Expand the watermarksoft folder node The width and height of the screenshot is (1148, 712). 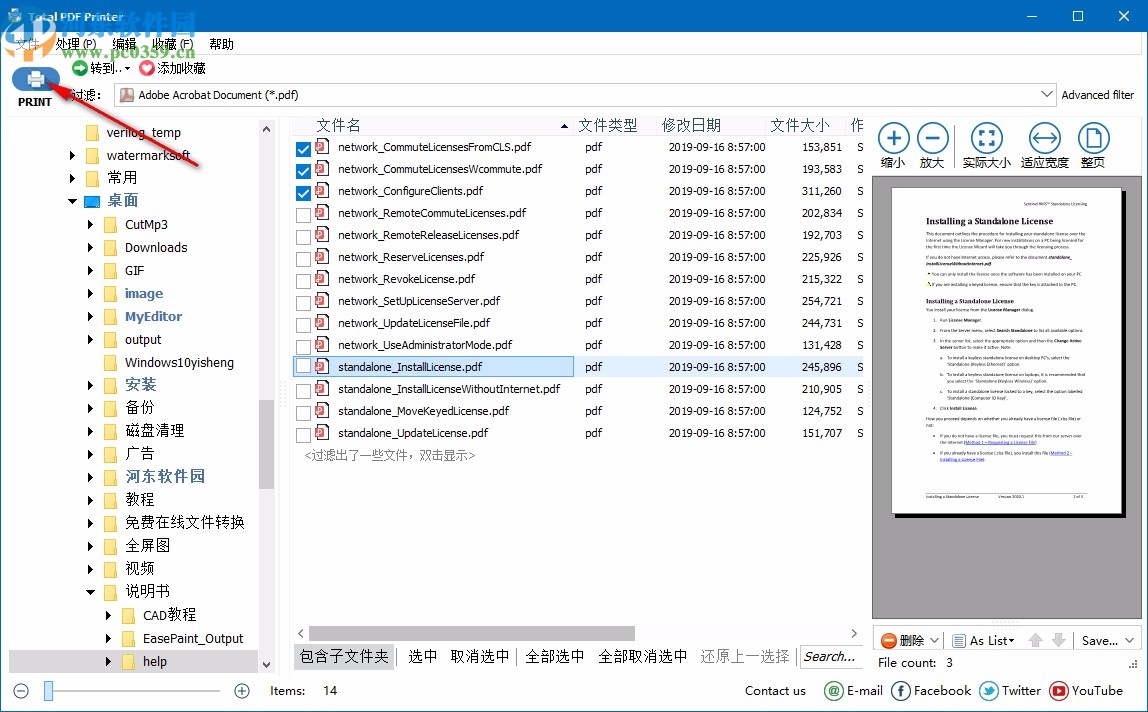[x=72, y=155]
